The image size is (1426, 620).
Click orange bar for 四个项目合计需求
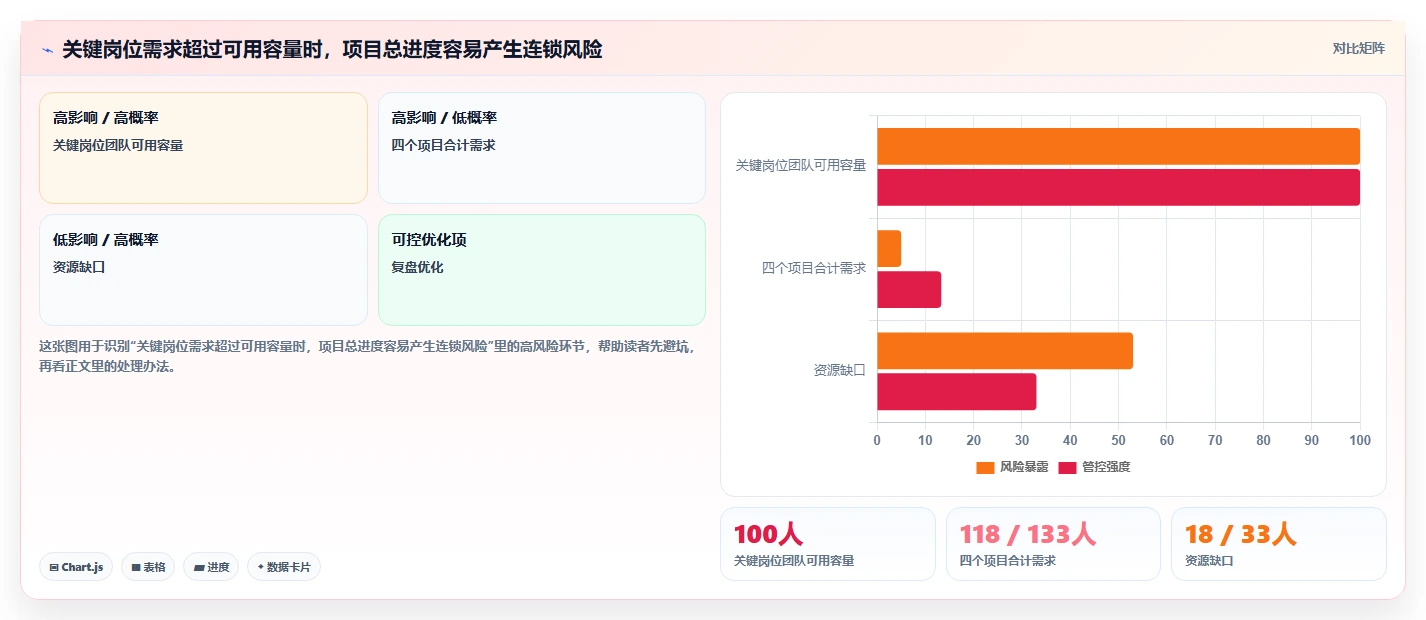(889, 248)
